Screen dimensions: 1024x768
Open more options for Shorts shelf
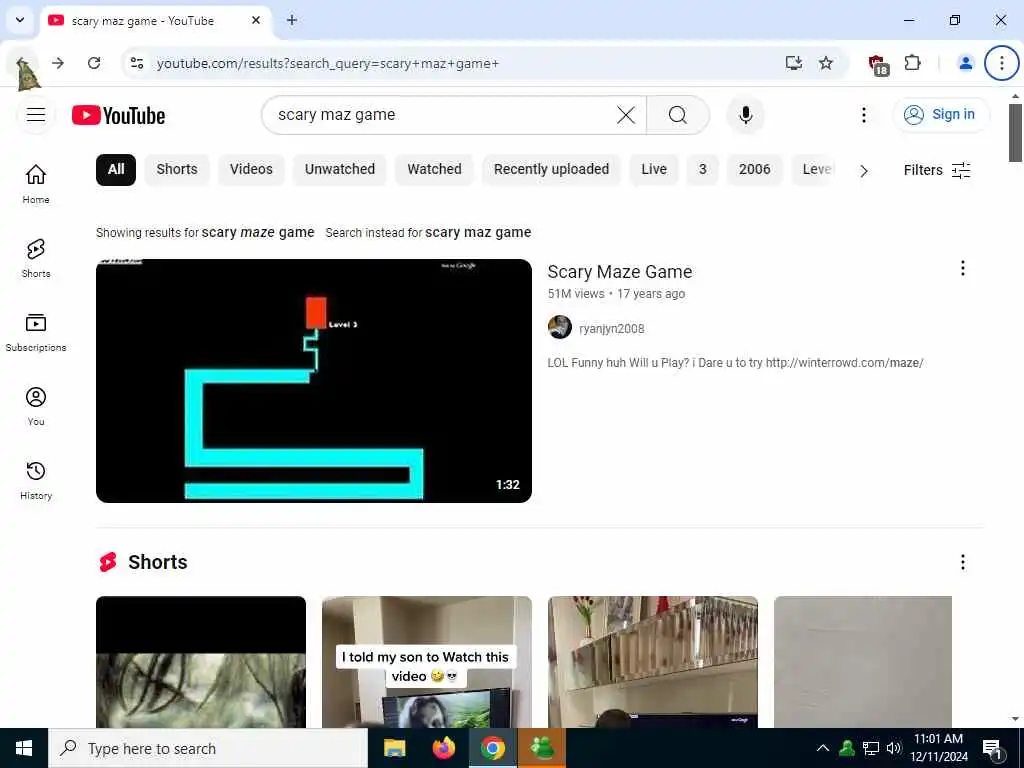(x=963, y=562)
